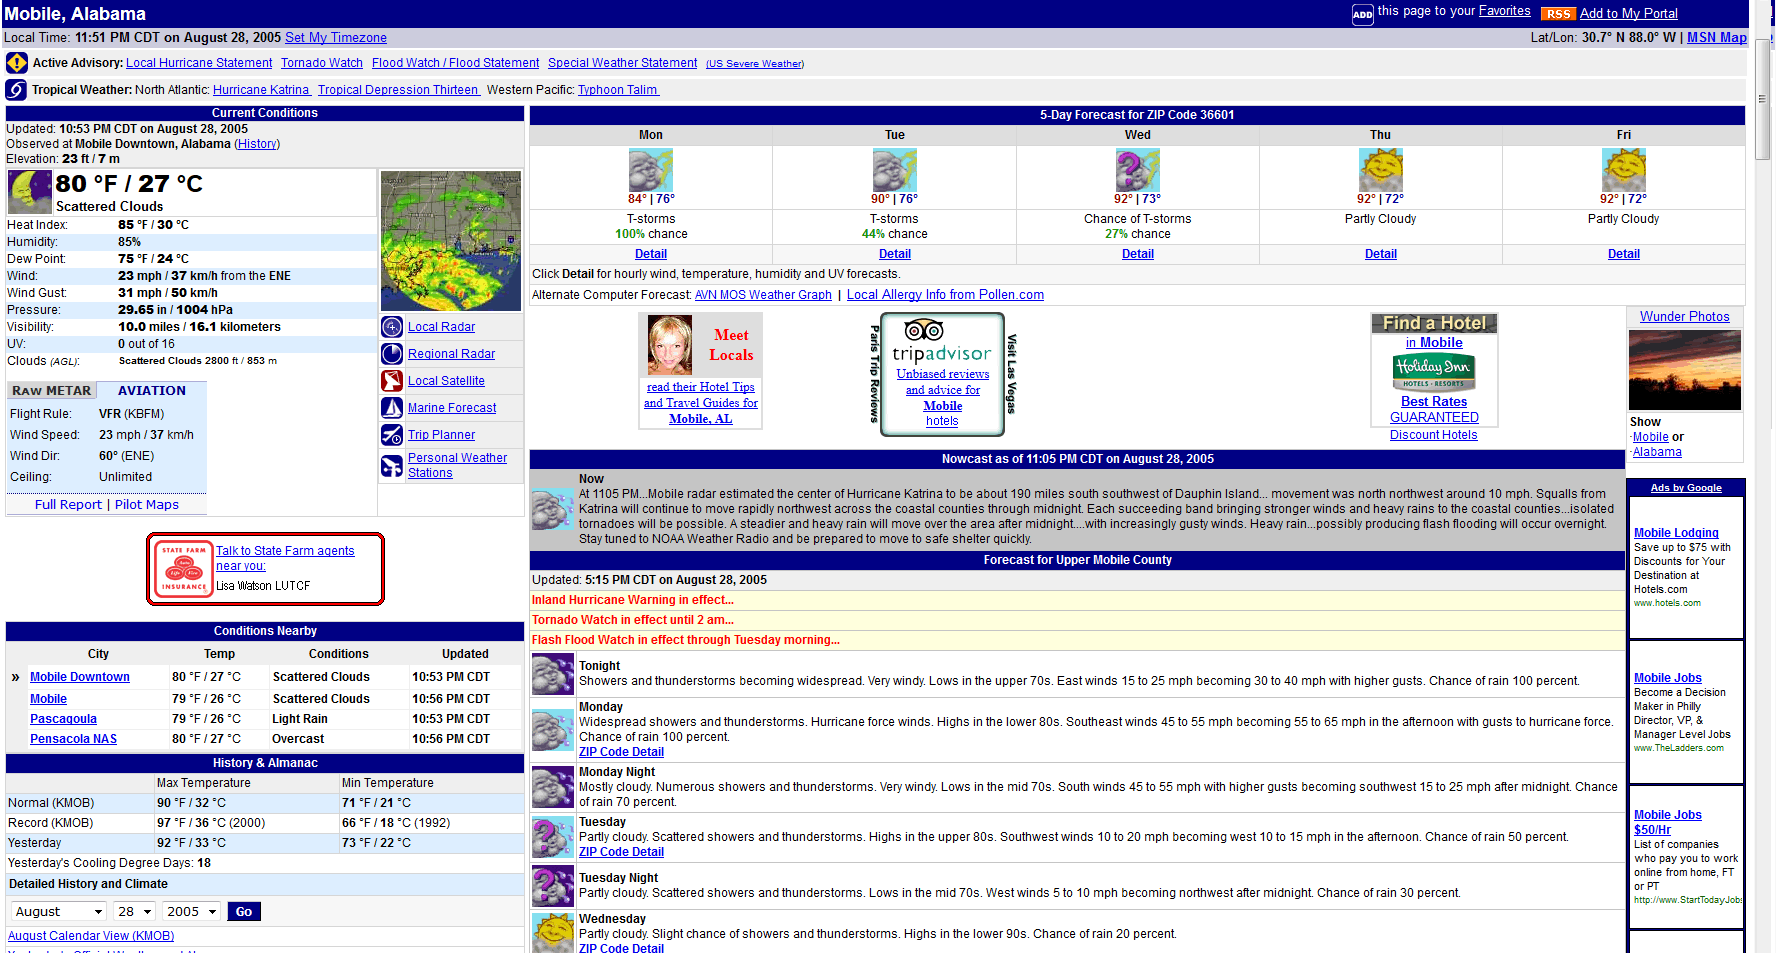Switch to the Aviation tab
Image resolution: width=1778 pixels, height=953 pixels.
[x=152, y=391]
